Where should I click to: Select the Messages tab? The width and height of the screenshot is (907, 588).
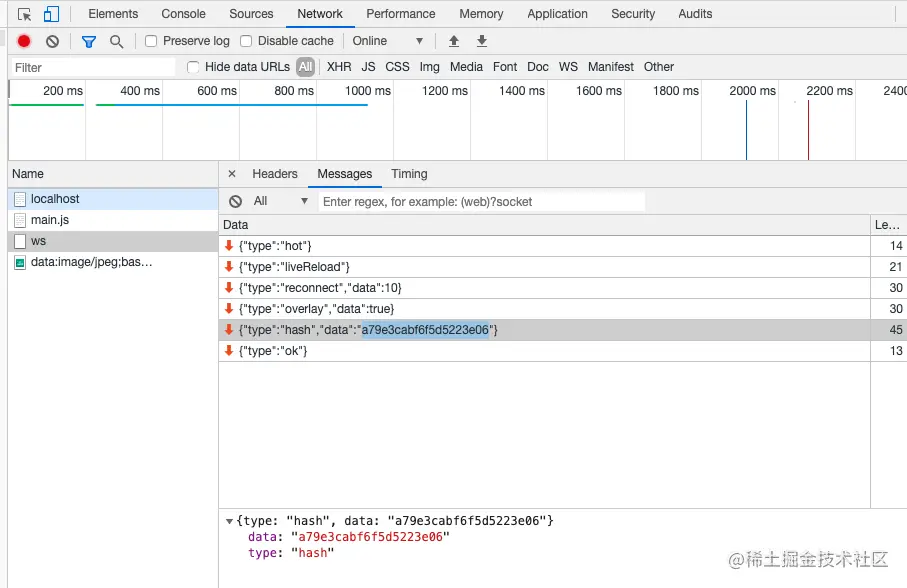(x=345, y=174)
